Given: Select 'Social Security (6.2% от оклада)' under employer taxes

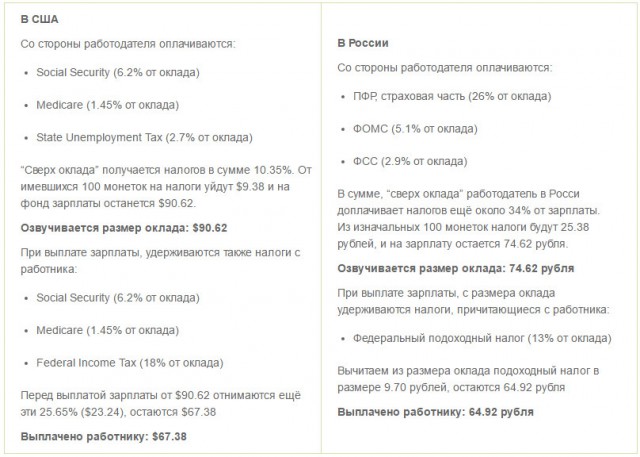Looking at the screenshot, I should (x=118, y=72).
